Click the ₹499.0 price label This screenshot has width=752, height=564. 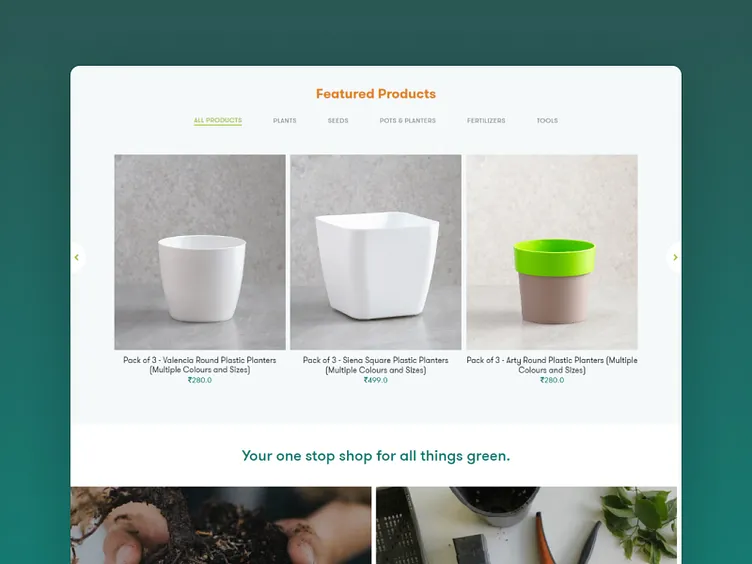coord(376,380)
